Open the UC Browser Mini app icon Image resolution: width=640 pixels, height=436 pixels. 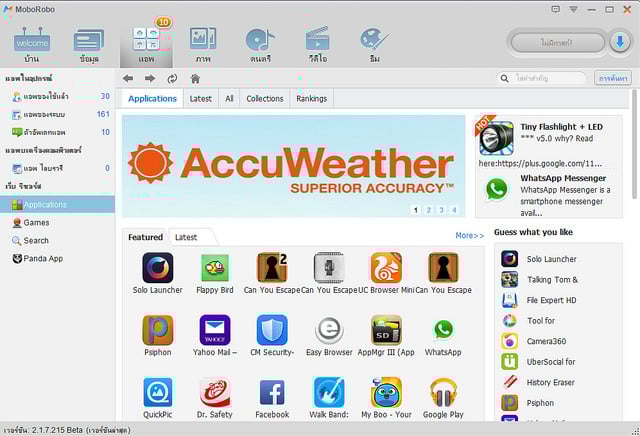click(x=386, y=267)
